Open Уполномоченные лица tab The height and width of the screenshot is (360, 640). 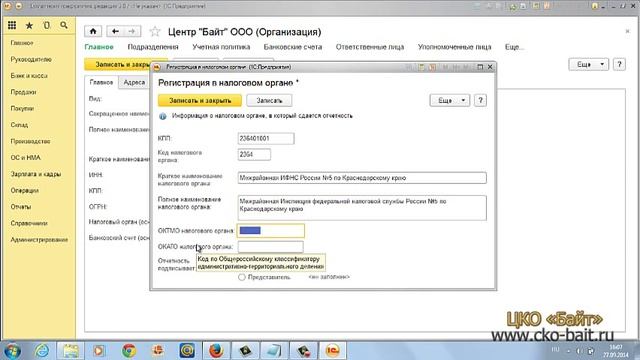click(454, 47)
